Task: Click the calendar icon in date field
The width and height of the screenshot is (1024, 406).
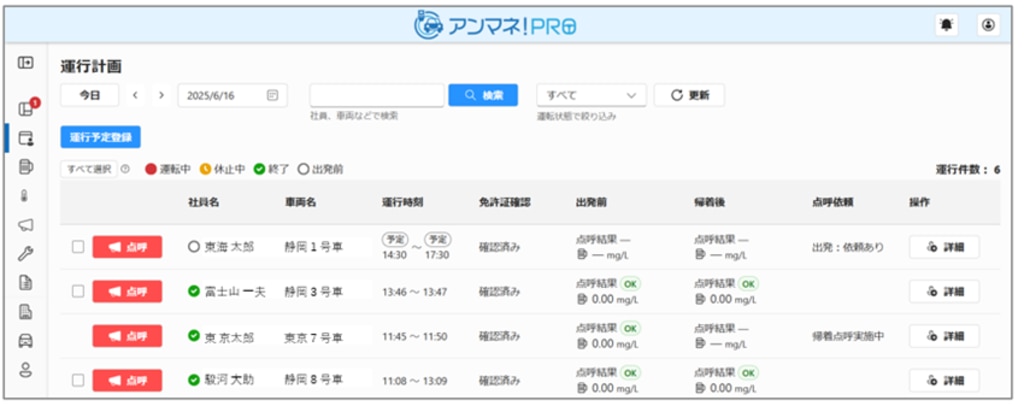Action: [272, 95]
